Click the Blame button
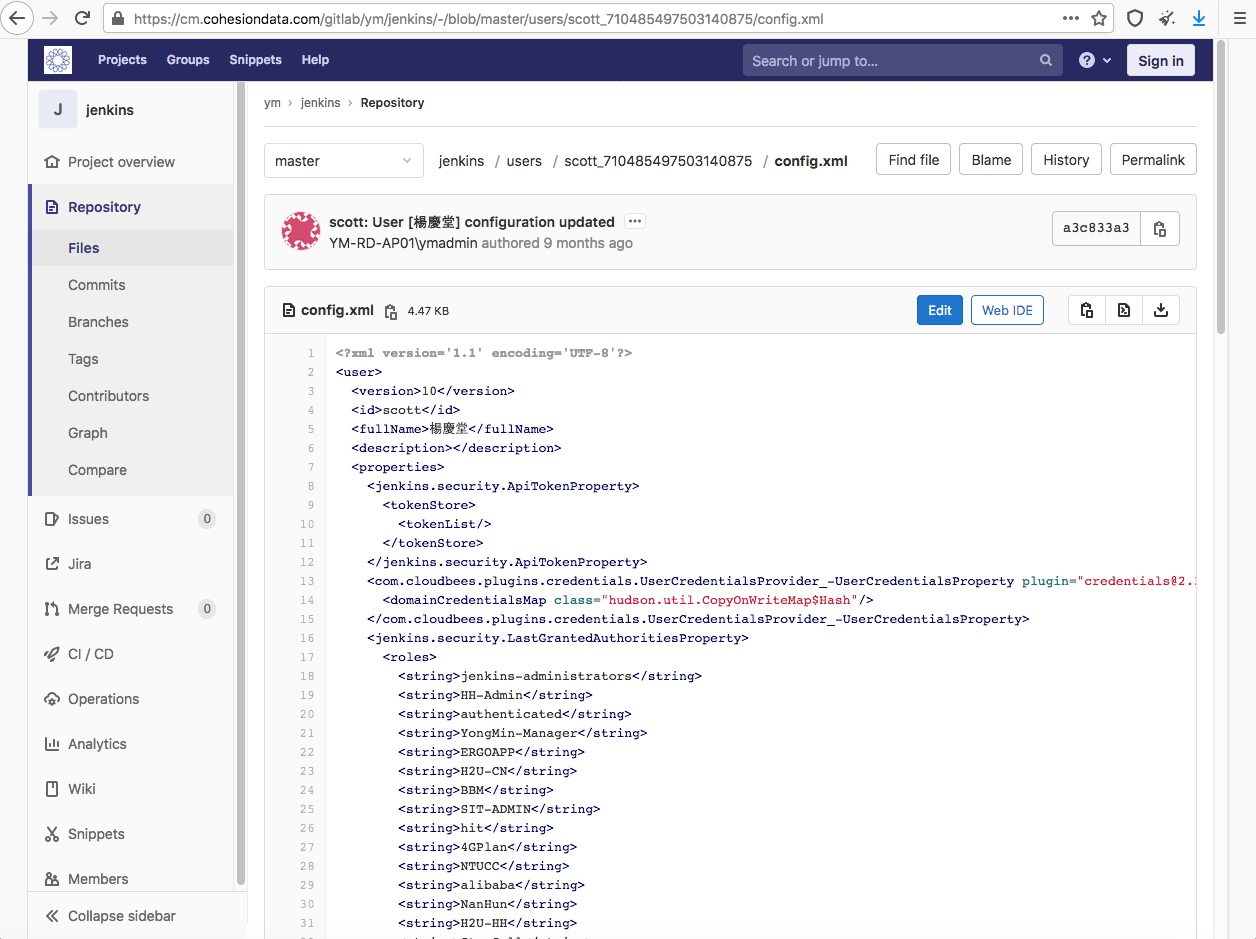1256x939 pixels. tap(991, 160)
